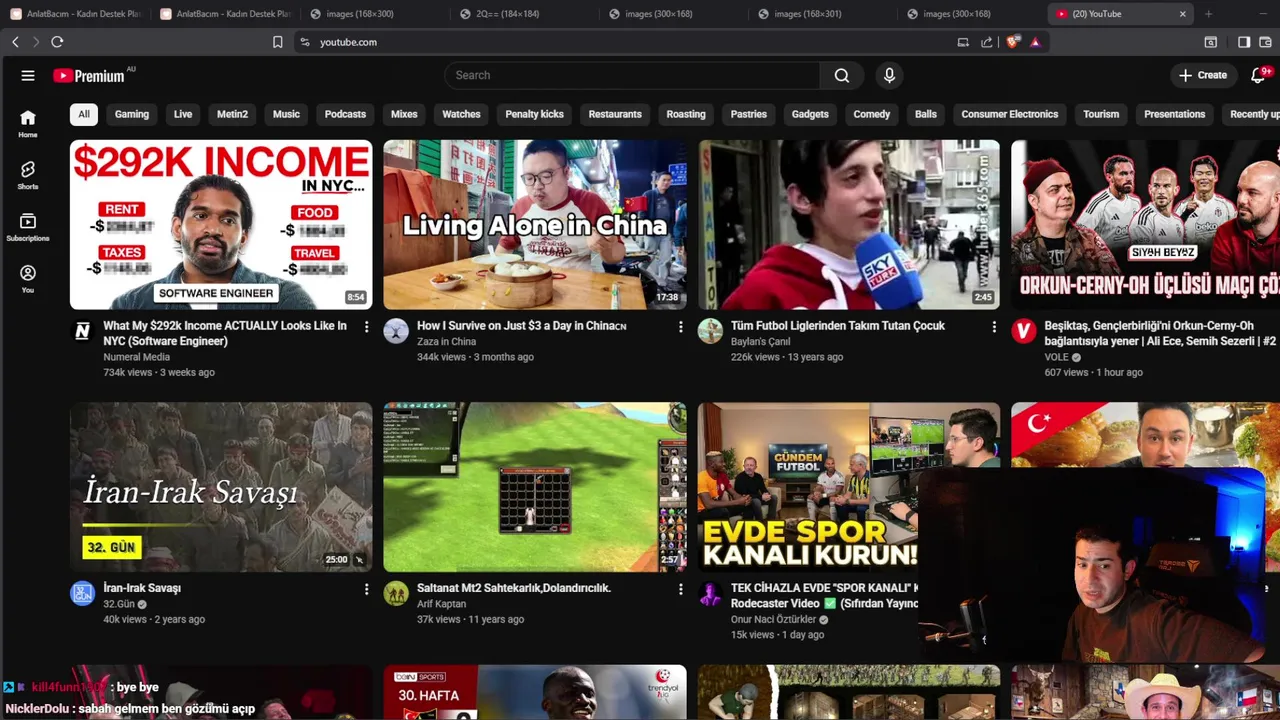Open Numeral Media channel avatar
The image size is (1280, 720).
pos(82,331)
